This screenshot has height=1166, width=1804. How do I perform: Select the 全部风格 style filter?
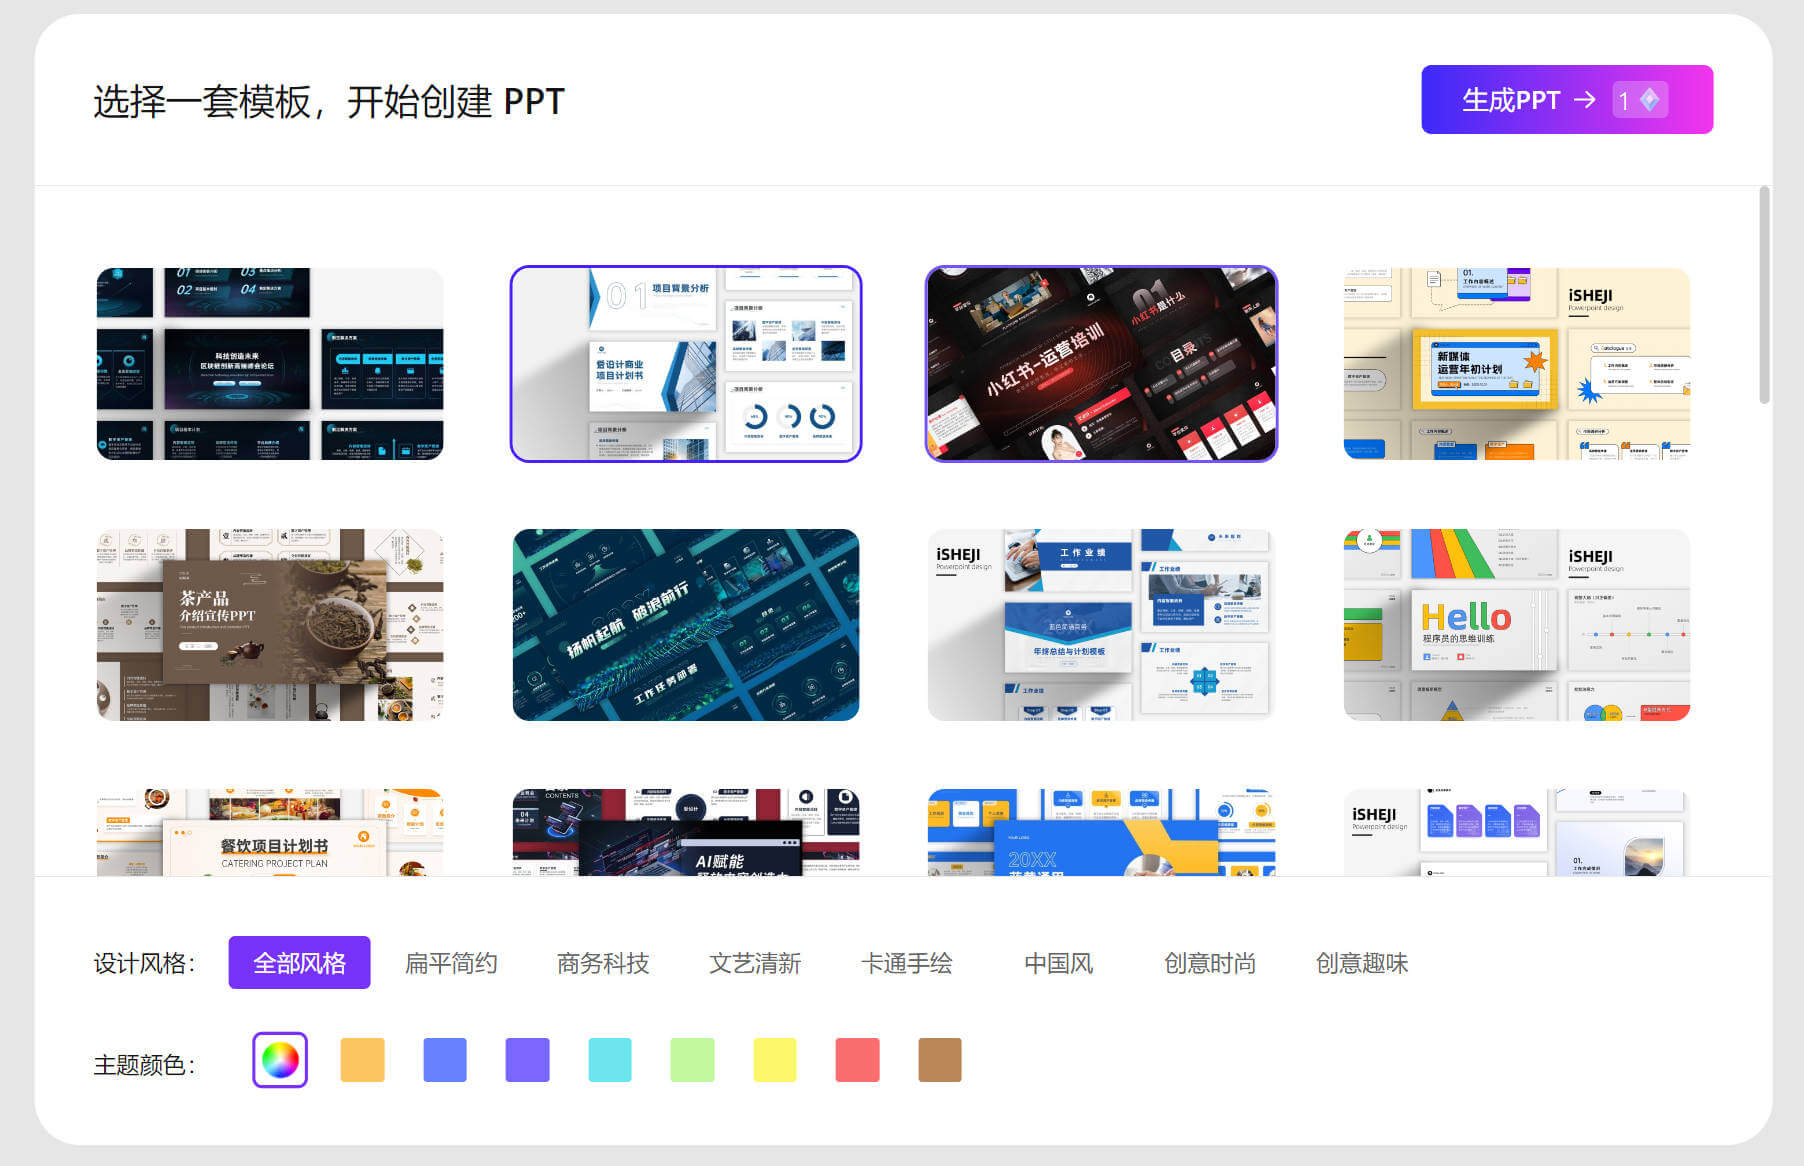299,963
